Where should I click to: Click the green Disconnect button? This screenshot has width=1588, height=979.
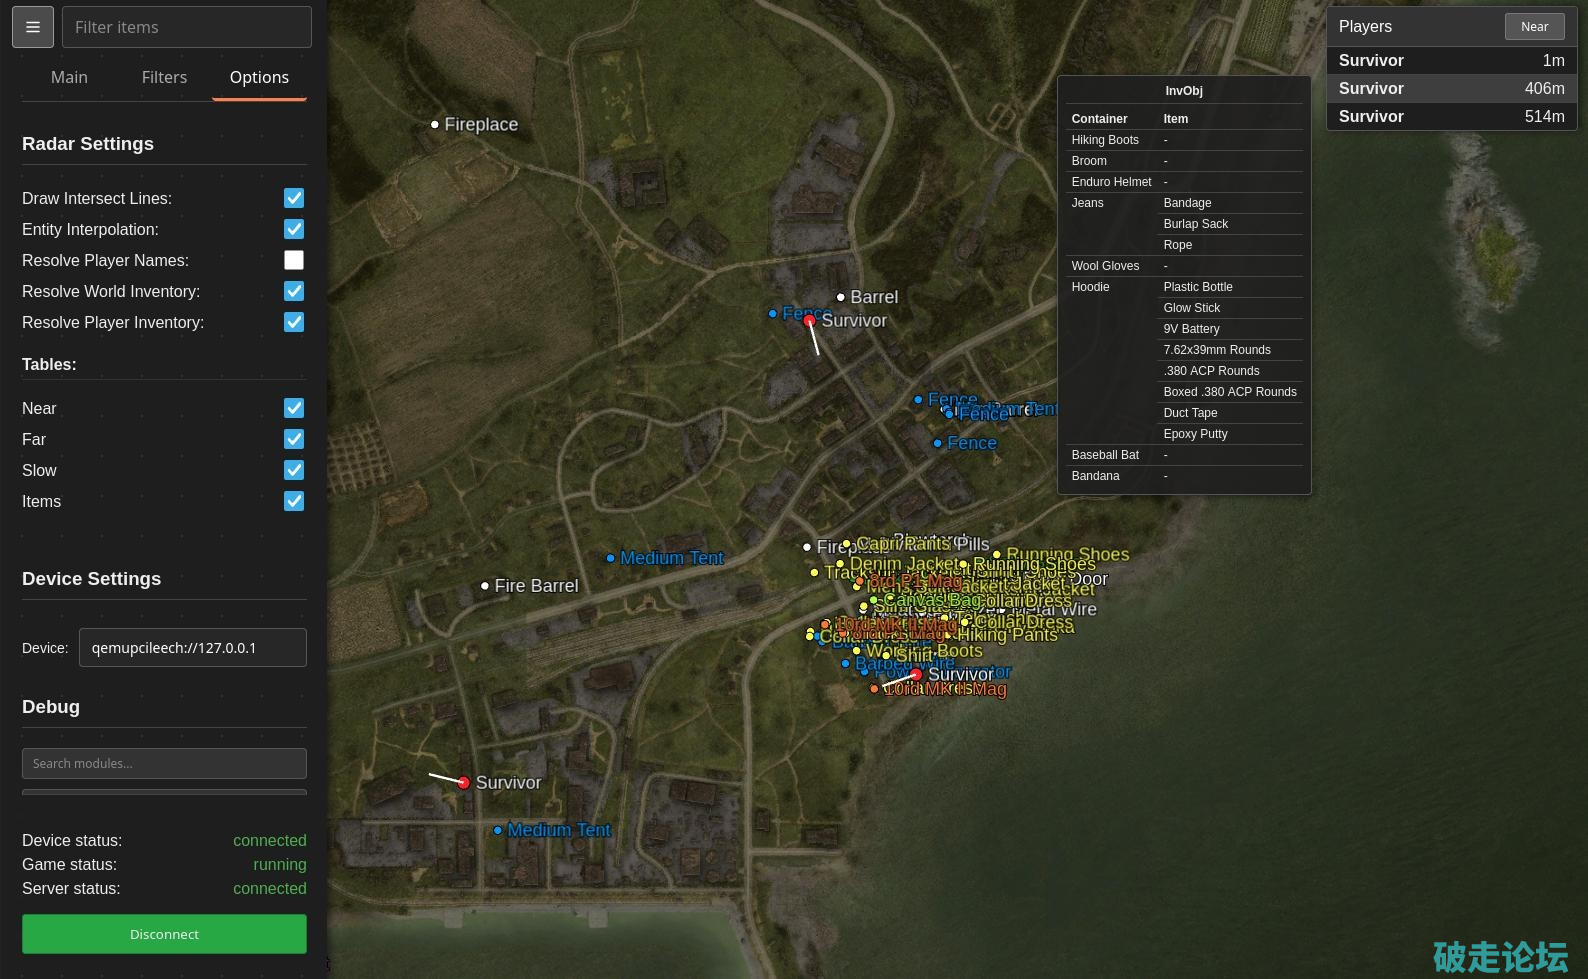pos(164,934)
